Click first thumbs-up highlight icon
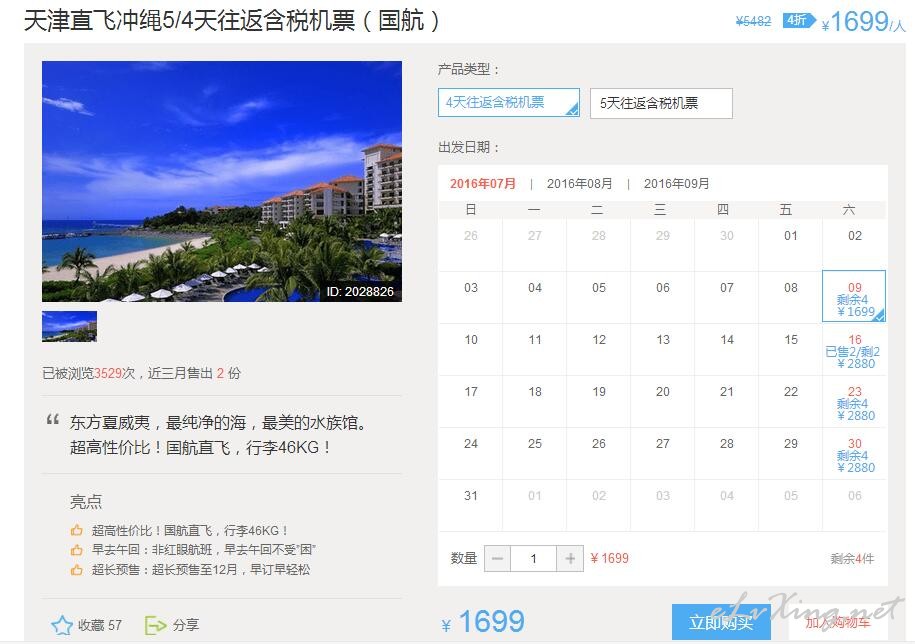The height and width of the screenshot is (644, 915). coord(76,530)
